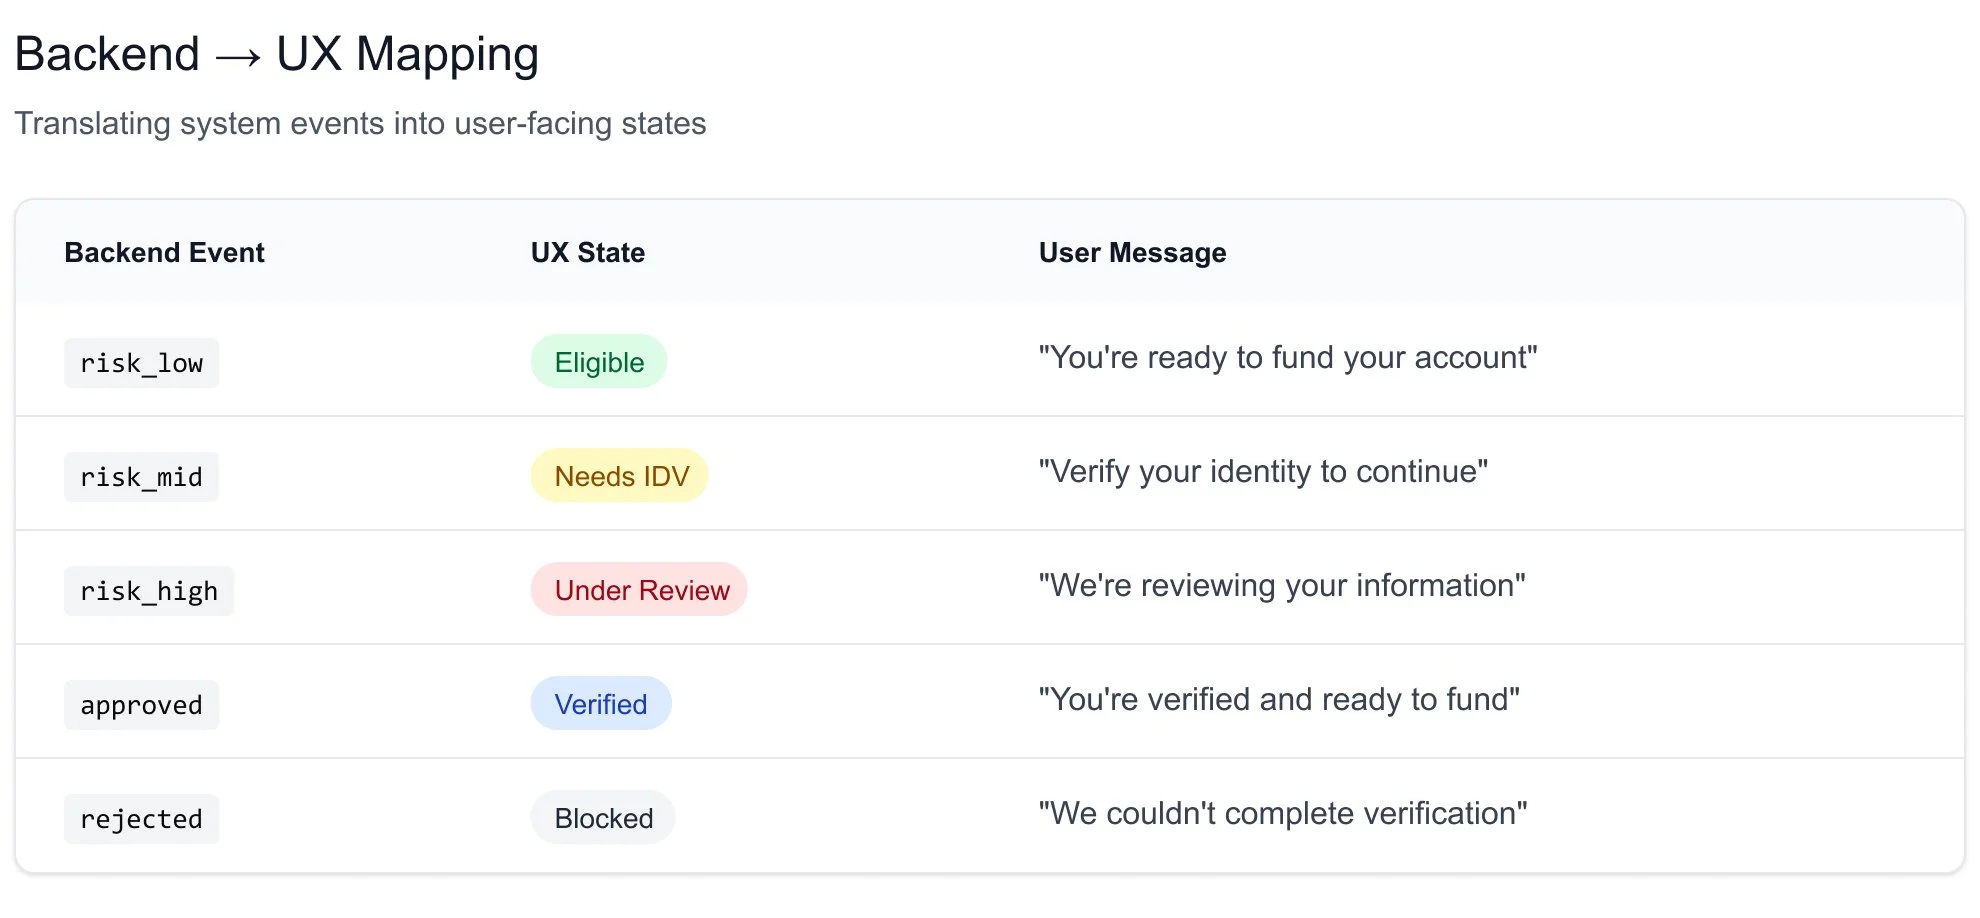
Task: Click the approved event tag
Action: pos(141,705)
